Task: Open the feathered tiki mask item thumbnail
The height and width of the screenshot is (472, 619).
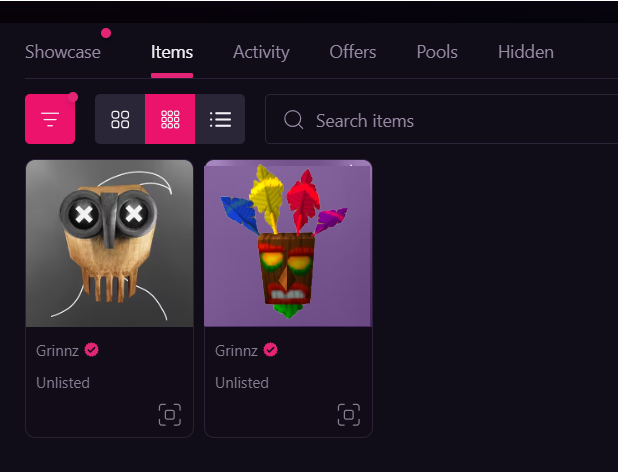Action: [288, 243]
